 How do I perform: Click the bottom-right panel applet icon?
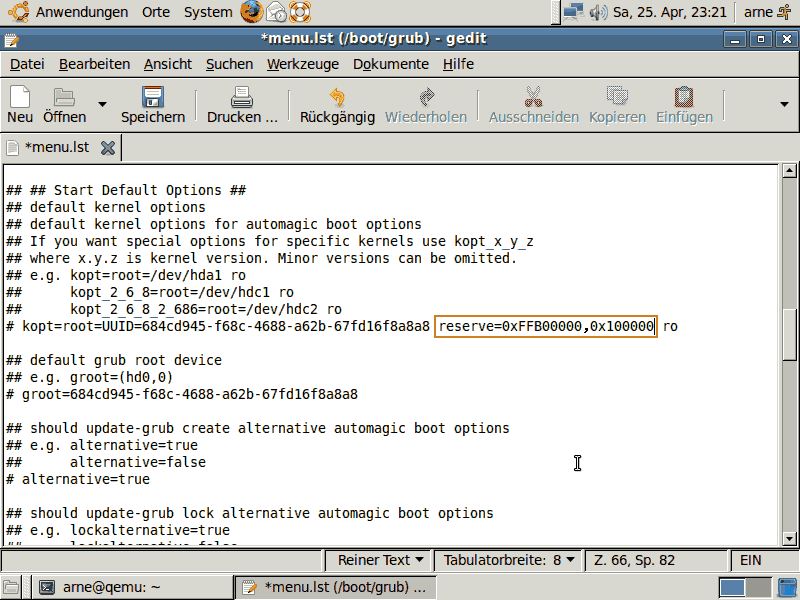coord(787,588)
